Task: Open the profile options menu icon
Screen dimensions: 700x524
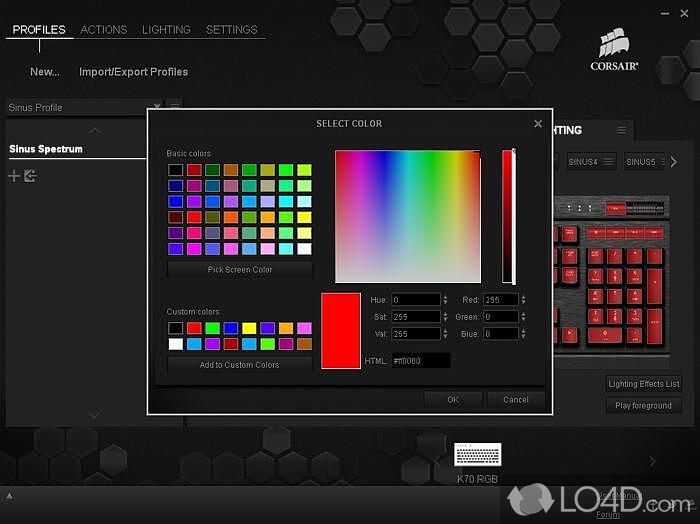Action: click(x=175, y=105)
